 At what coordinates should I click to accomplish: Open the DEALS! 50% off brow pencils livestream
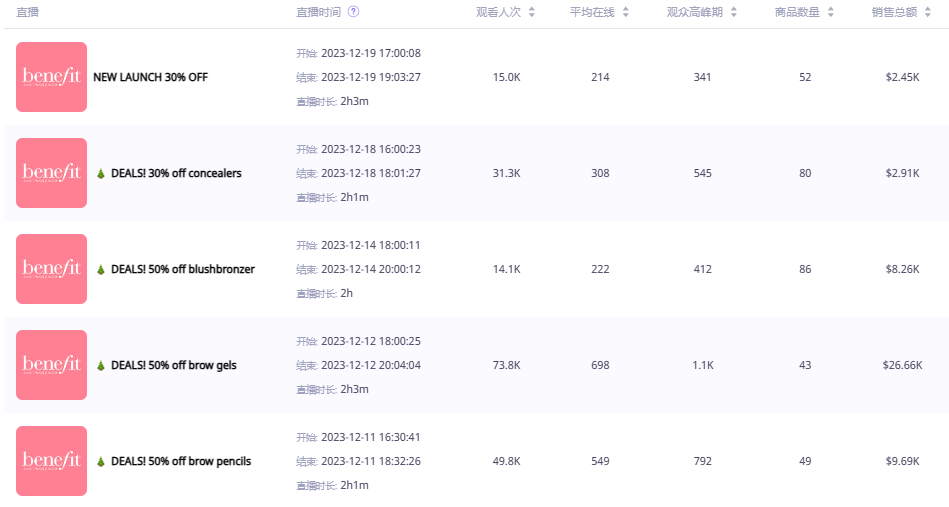click(x=181, y=461)
